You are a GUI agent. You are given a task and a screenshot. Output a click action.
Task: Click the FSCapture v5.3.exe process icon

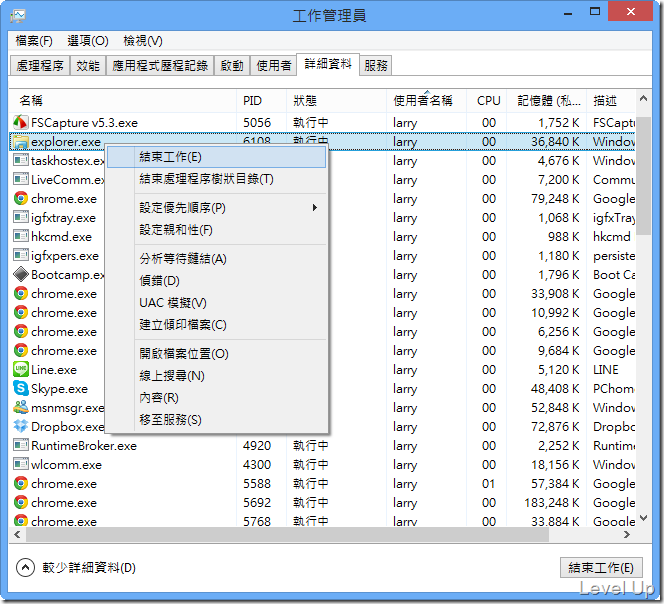pos(20,122)
